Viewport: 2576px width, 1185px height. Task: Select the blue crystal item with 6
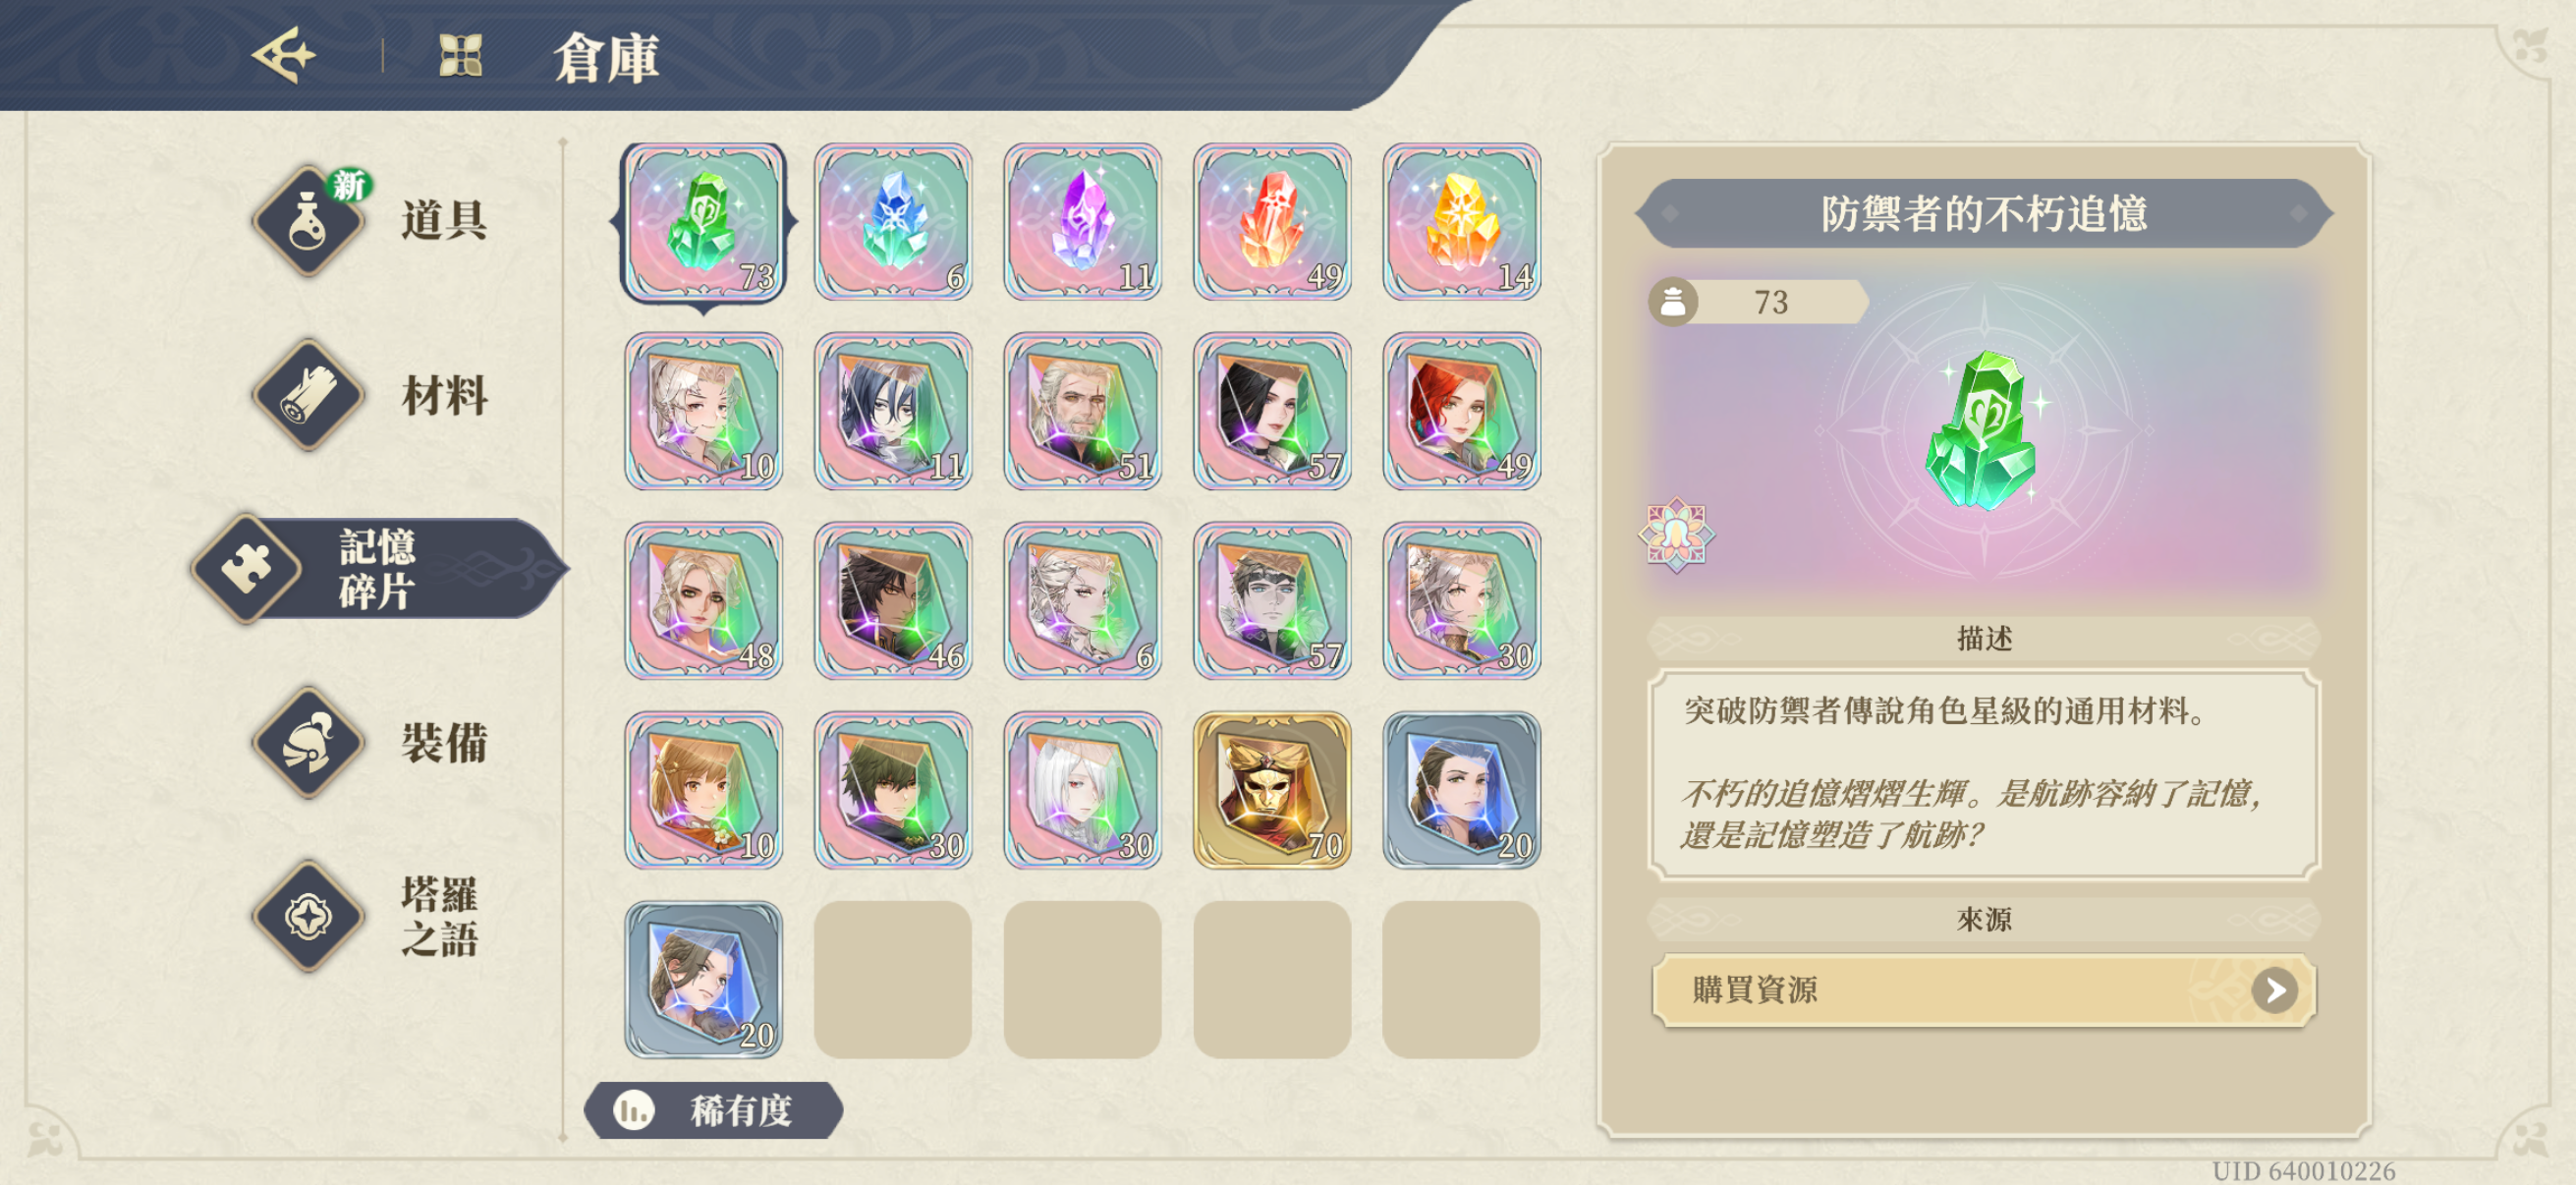pyautogui.click(x=893, y=222)
